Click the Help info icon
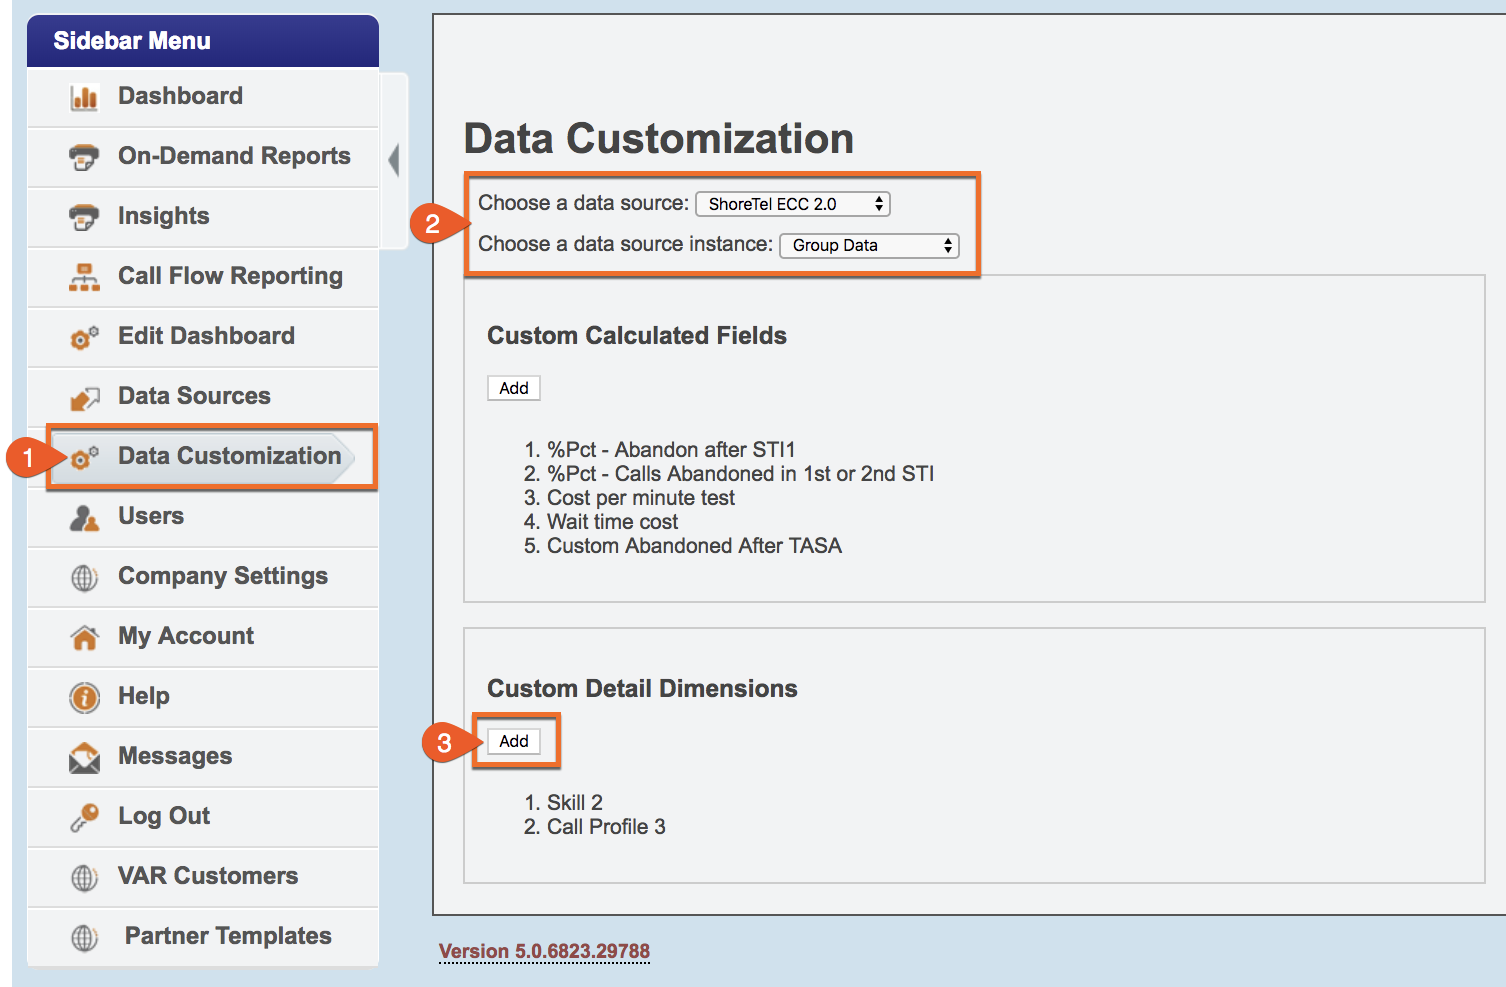Image resolution: width=1506 pixels, height=987 pixels. pyautogui.click(x=84, y=697)
